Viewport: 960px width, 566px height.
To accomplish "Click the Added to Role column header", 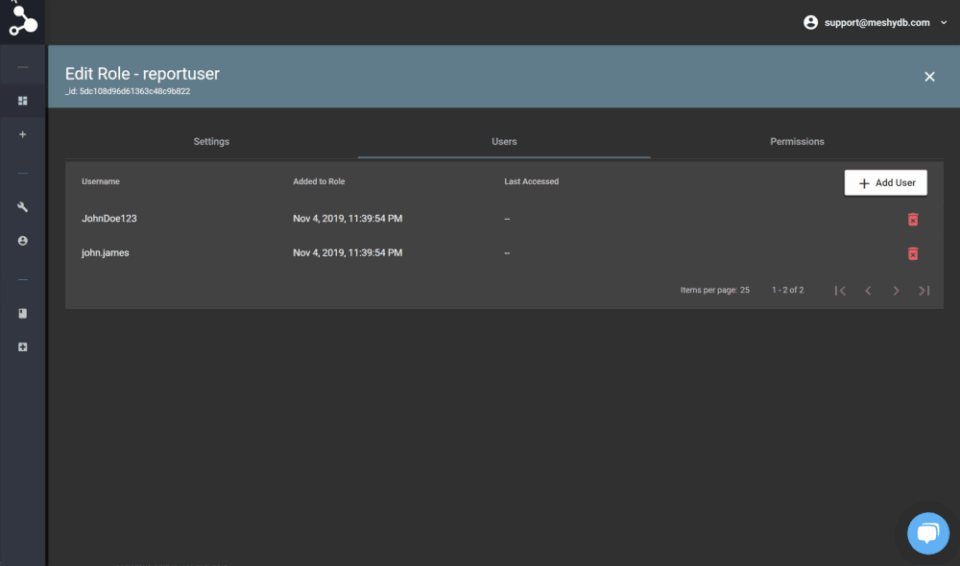I will click(x=318, y=181).
